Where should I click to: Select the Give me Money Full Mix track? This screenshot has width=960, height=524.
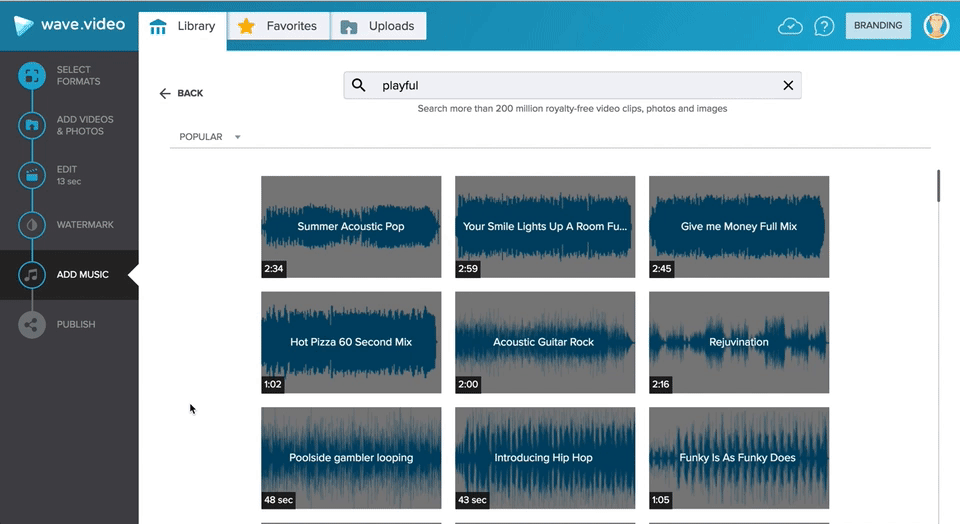click(739, 226)
